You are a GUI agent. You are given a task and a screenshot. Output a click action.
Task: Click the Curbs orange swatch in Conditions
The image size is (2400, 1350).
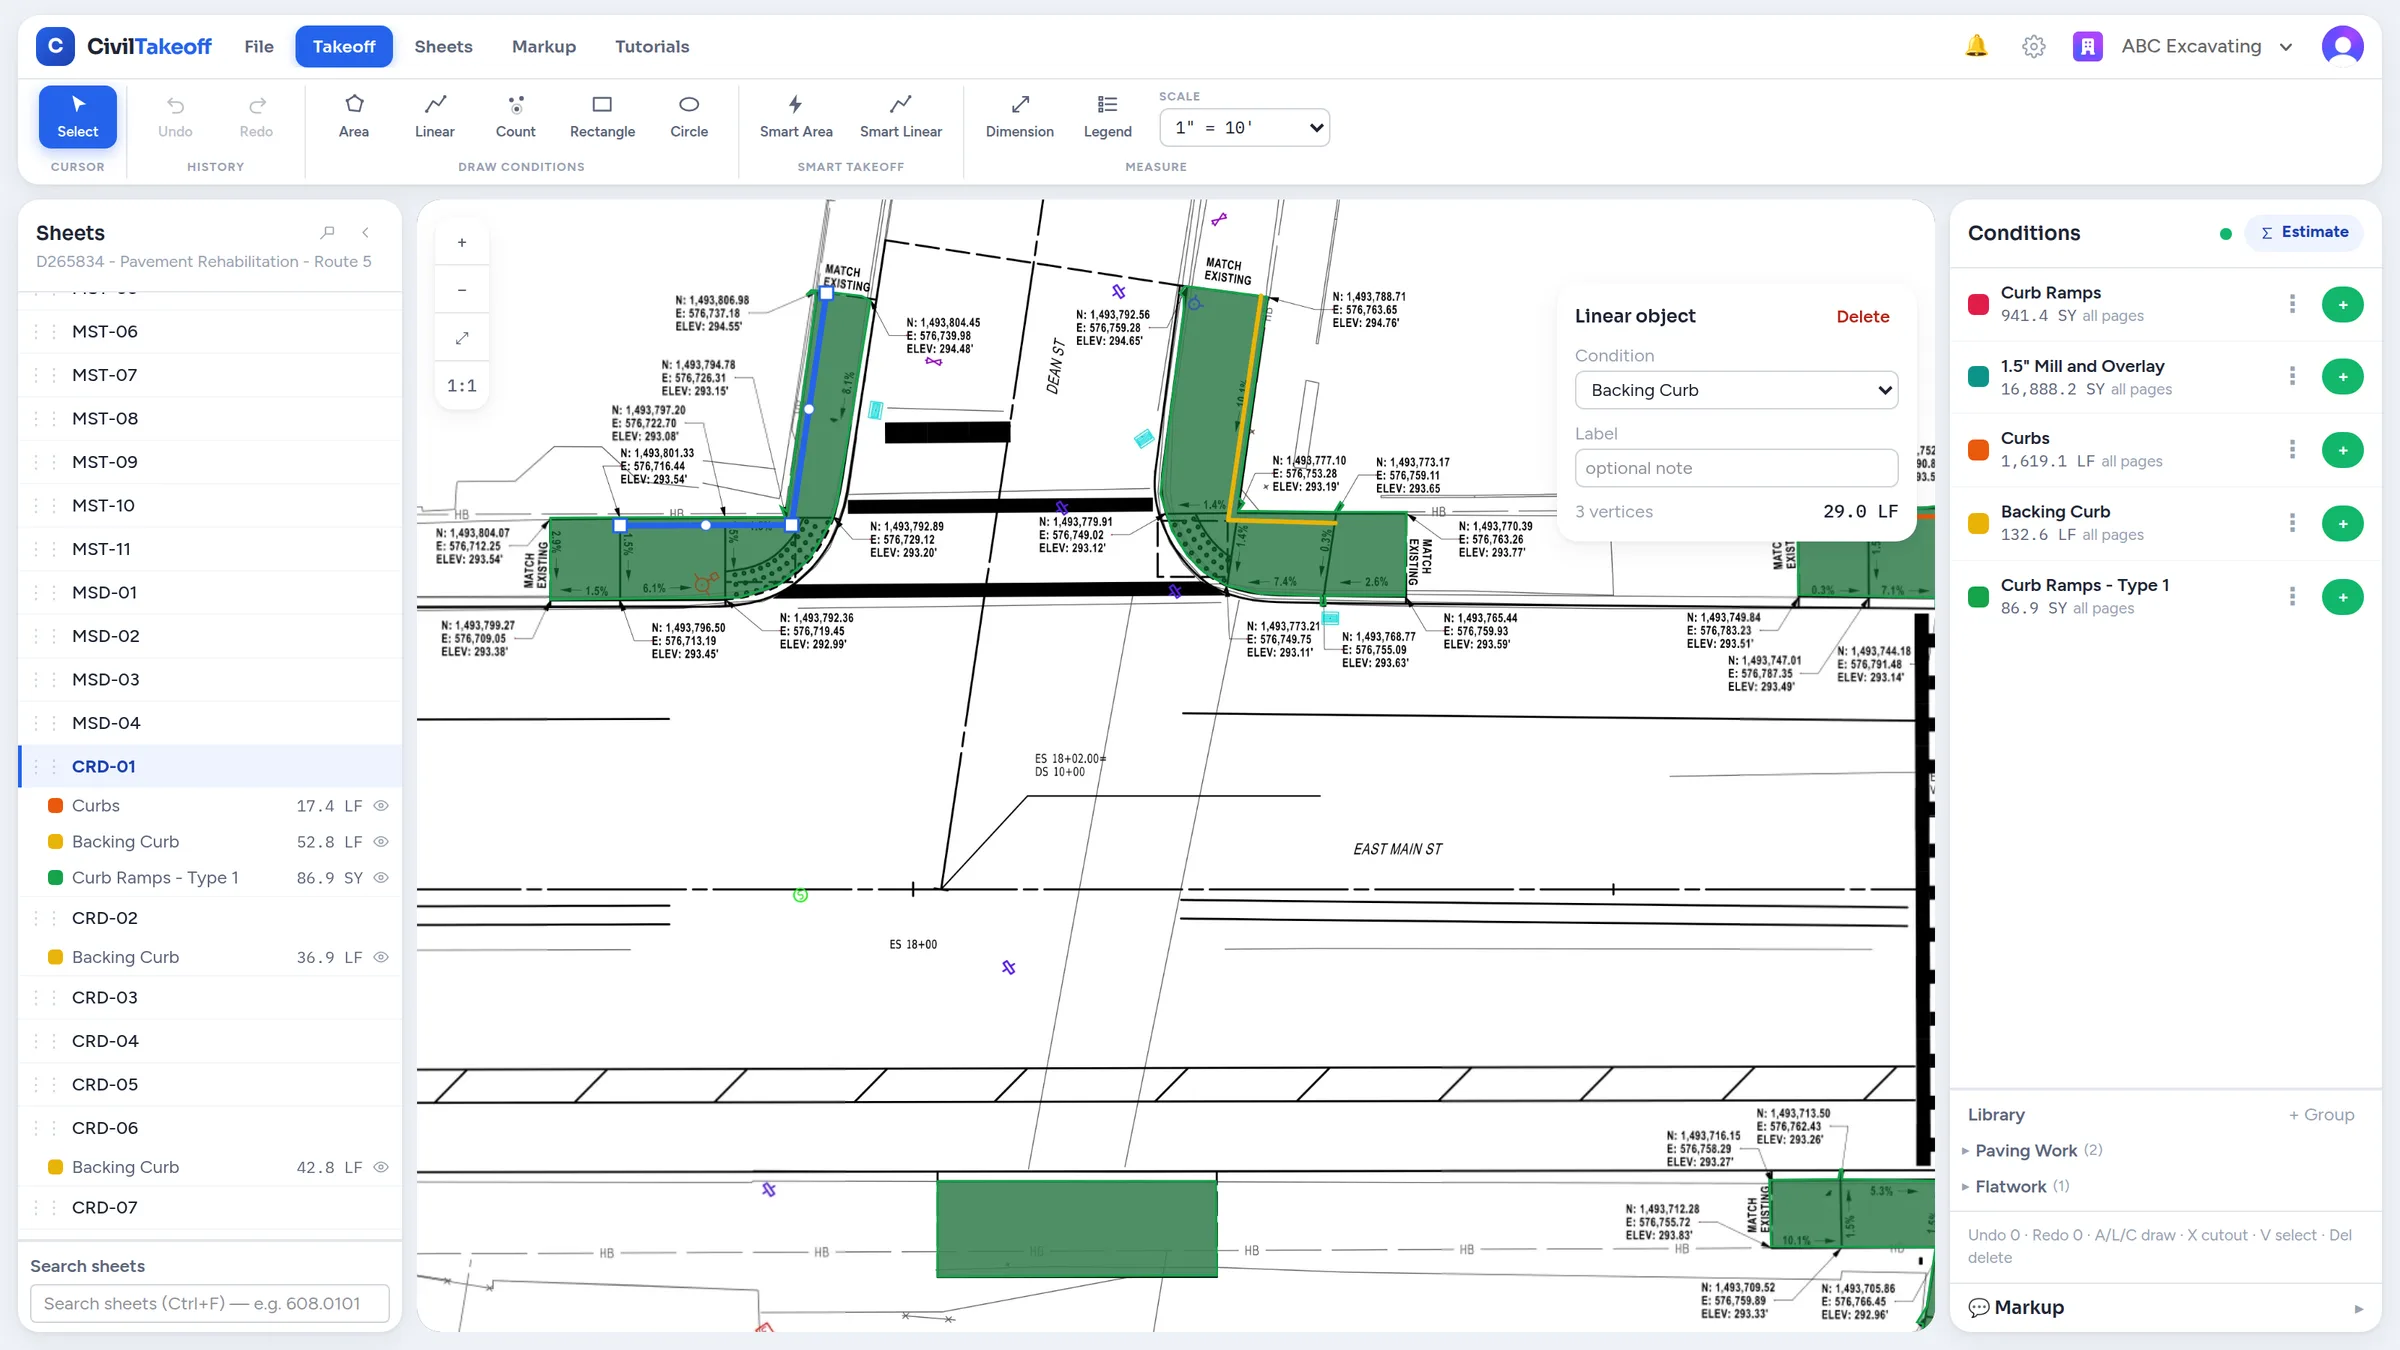coord(1978,450)
